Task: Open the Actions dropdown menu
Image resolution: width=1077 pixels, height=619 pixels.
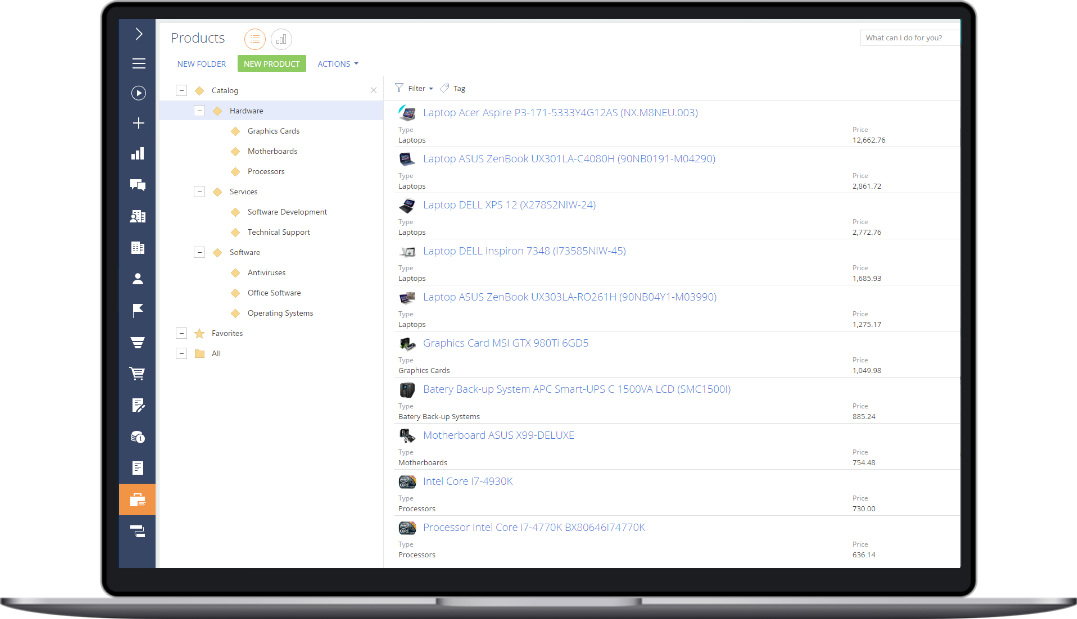Action: pyautogui.click(x=337, y=64)
